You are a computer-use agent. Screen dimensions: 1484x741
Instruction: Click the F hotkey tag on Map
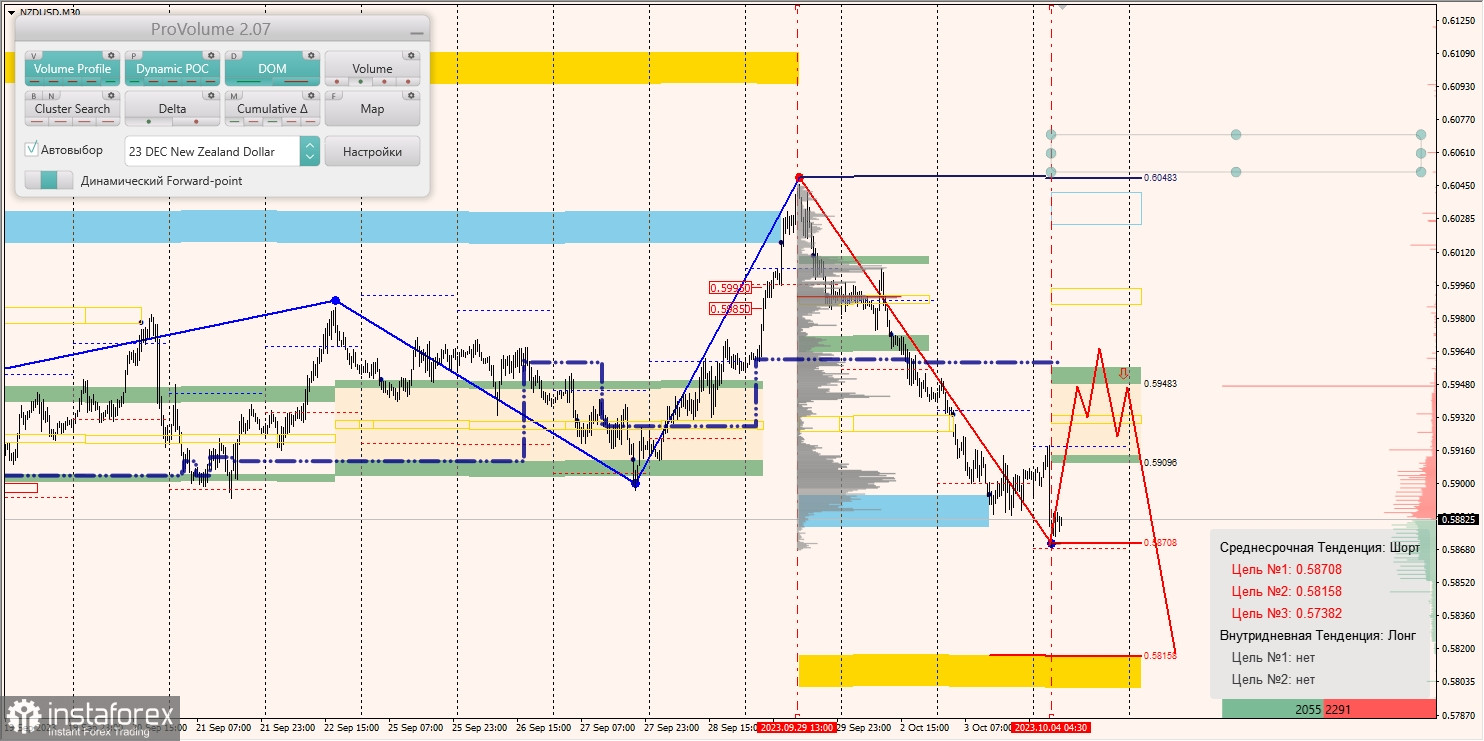tap(335, 96)
